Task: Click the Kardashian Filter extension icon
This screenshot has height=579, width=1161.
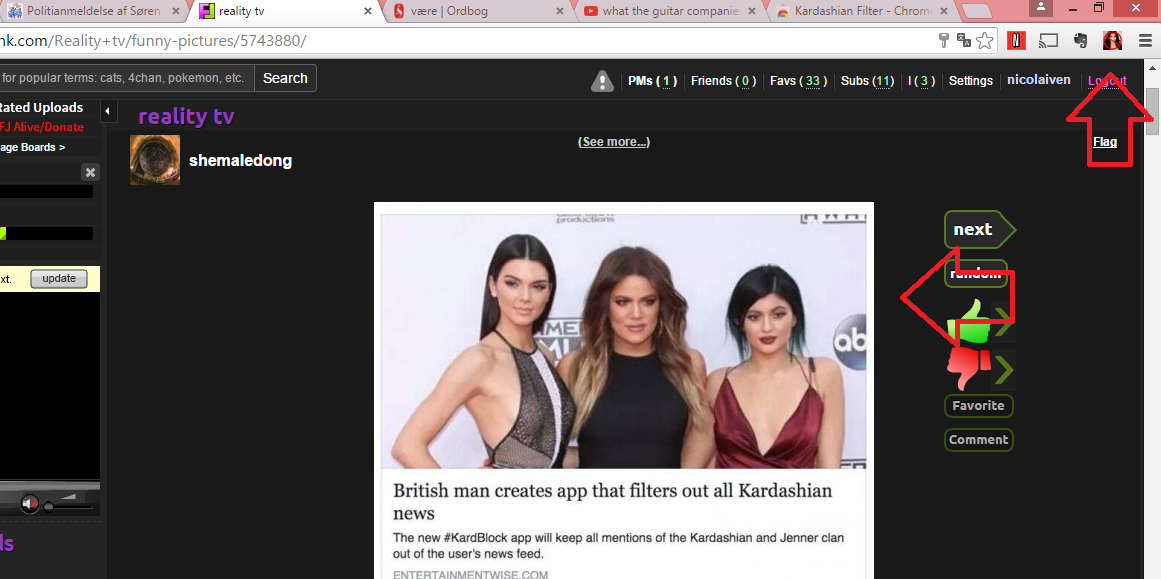Action: point(1112,41)
